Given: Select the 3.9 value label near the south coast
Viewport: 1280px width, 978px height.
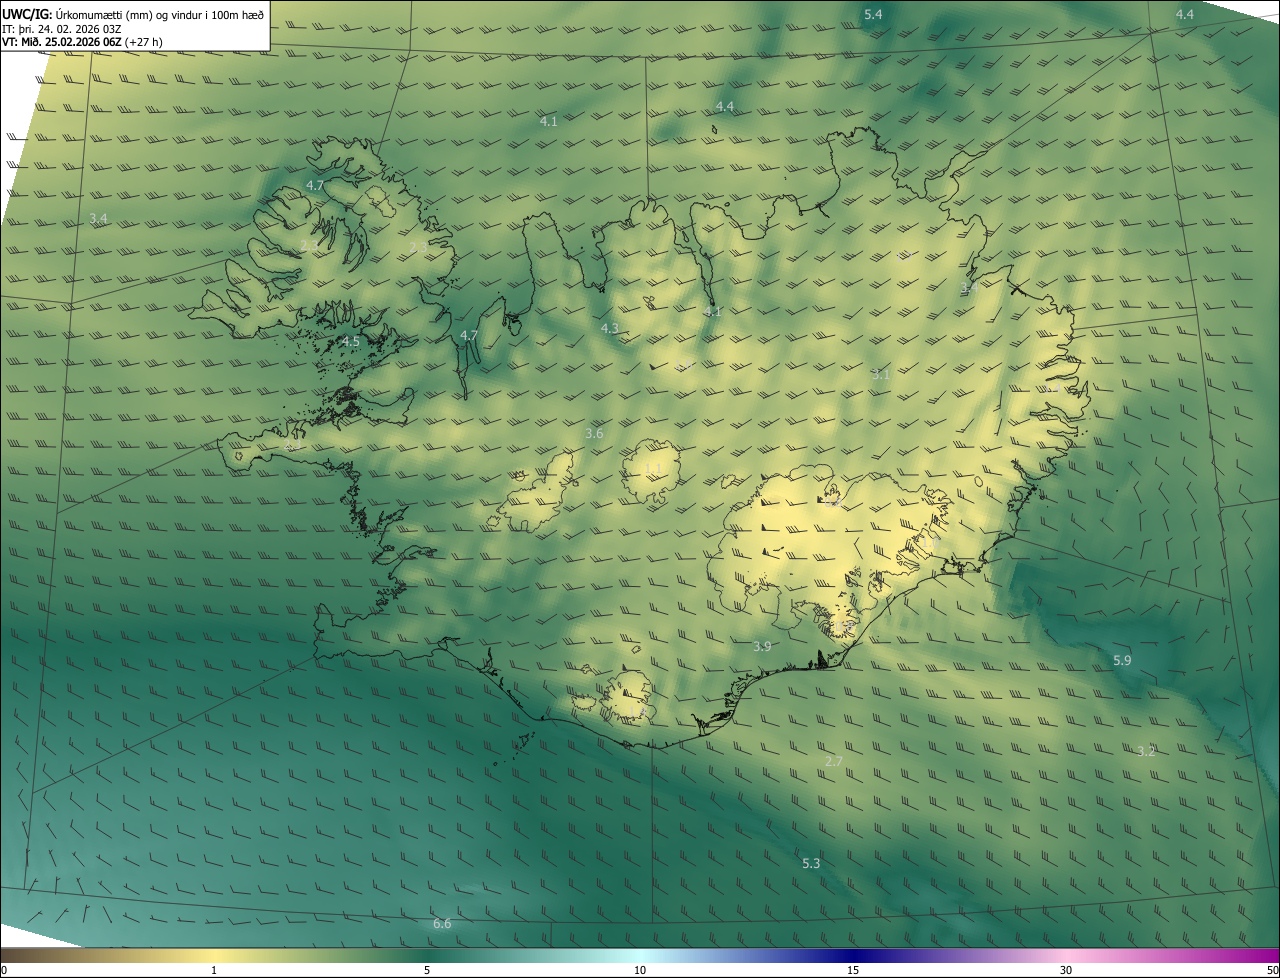Looking at the screenshot, I should 762,647.
